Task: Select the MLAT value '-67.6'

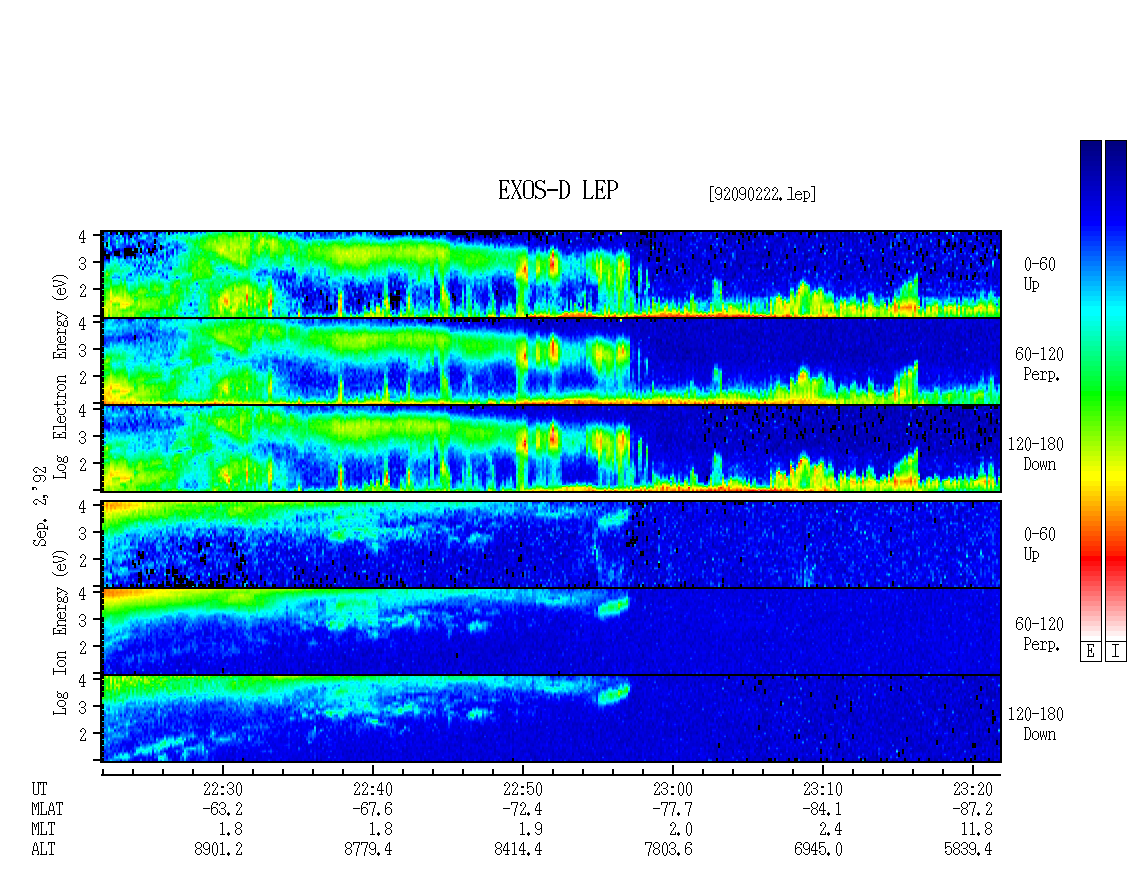Action: tap(373, 809)
